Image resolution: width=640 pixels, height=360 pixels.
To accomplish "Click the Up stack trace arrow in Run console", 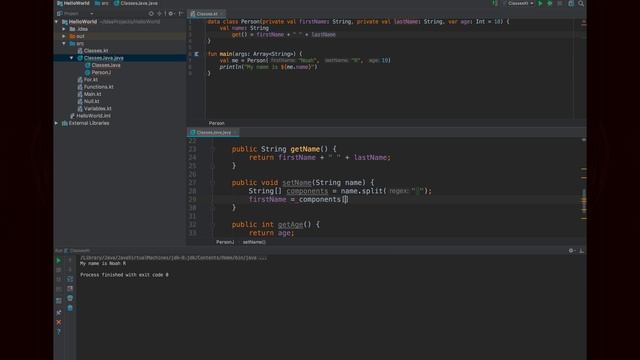I will click(70, 260).
